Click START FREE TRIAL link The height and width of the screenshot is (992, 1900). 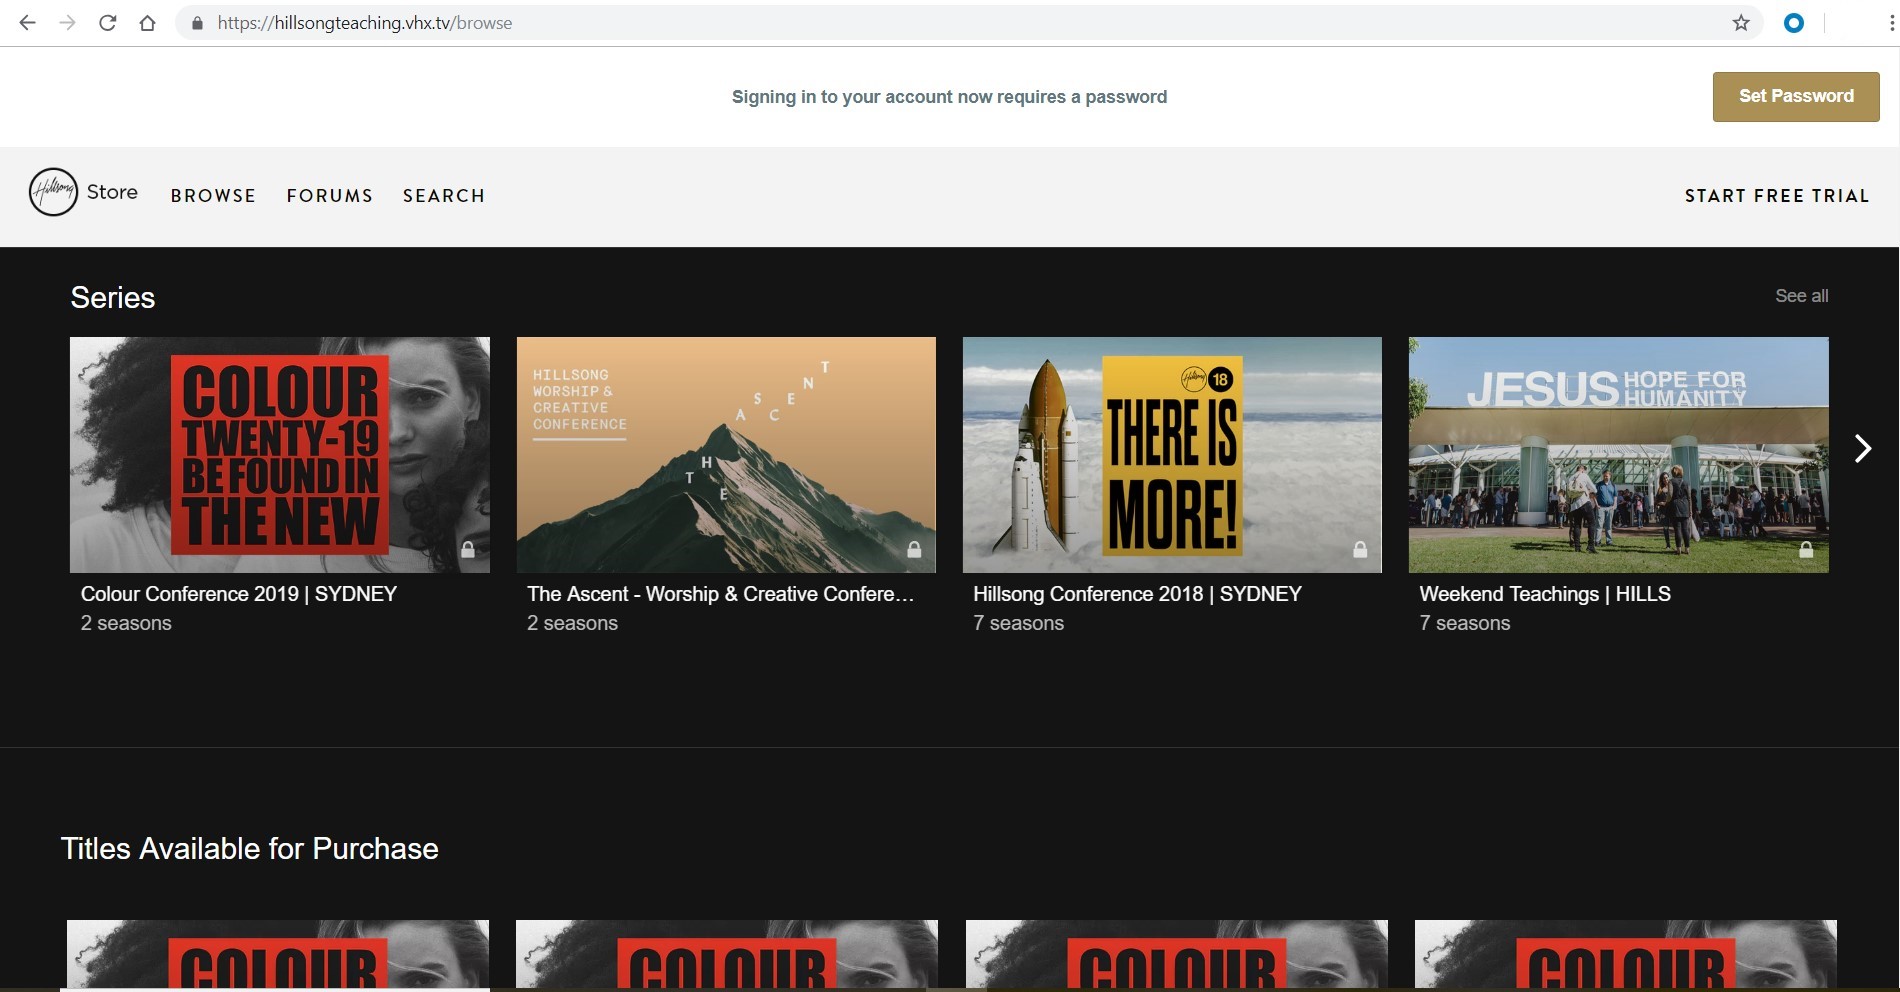(1777, 196)
